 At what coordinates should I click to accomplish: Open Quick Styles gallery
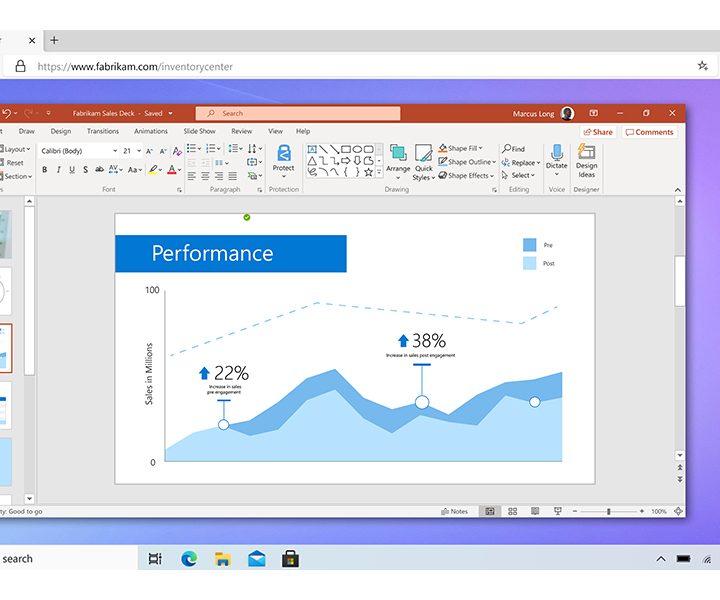coord(423,163)
